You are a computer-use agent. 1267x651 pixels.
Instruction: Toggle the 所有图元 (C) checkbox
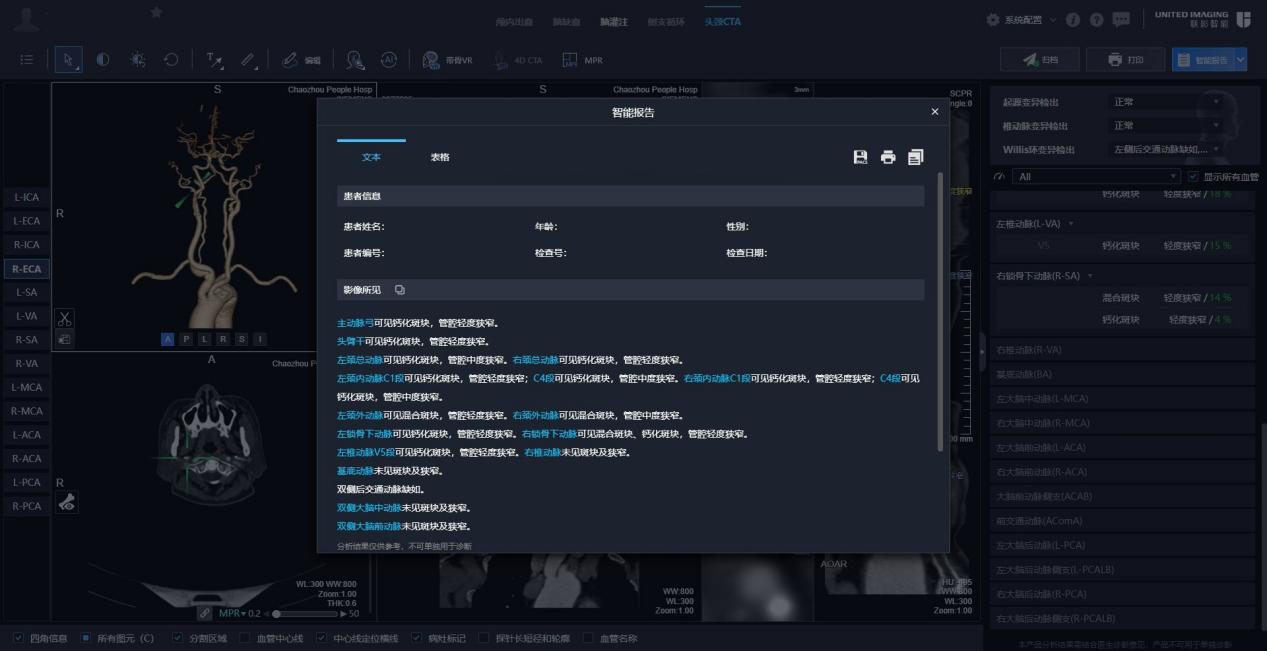click(x=86, y=638)
